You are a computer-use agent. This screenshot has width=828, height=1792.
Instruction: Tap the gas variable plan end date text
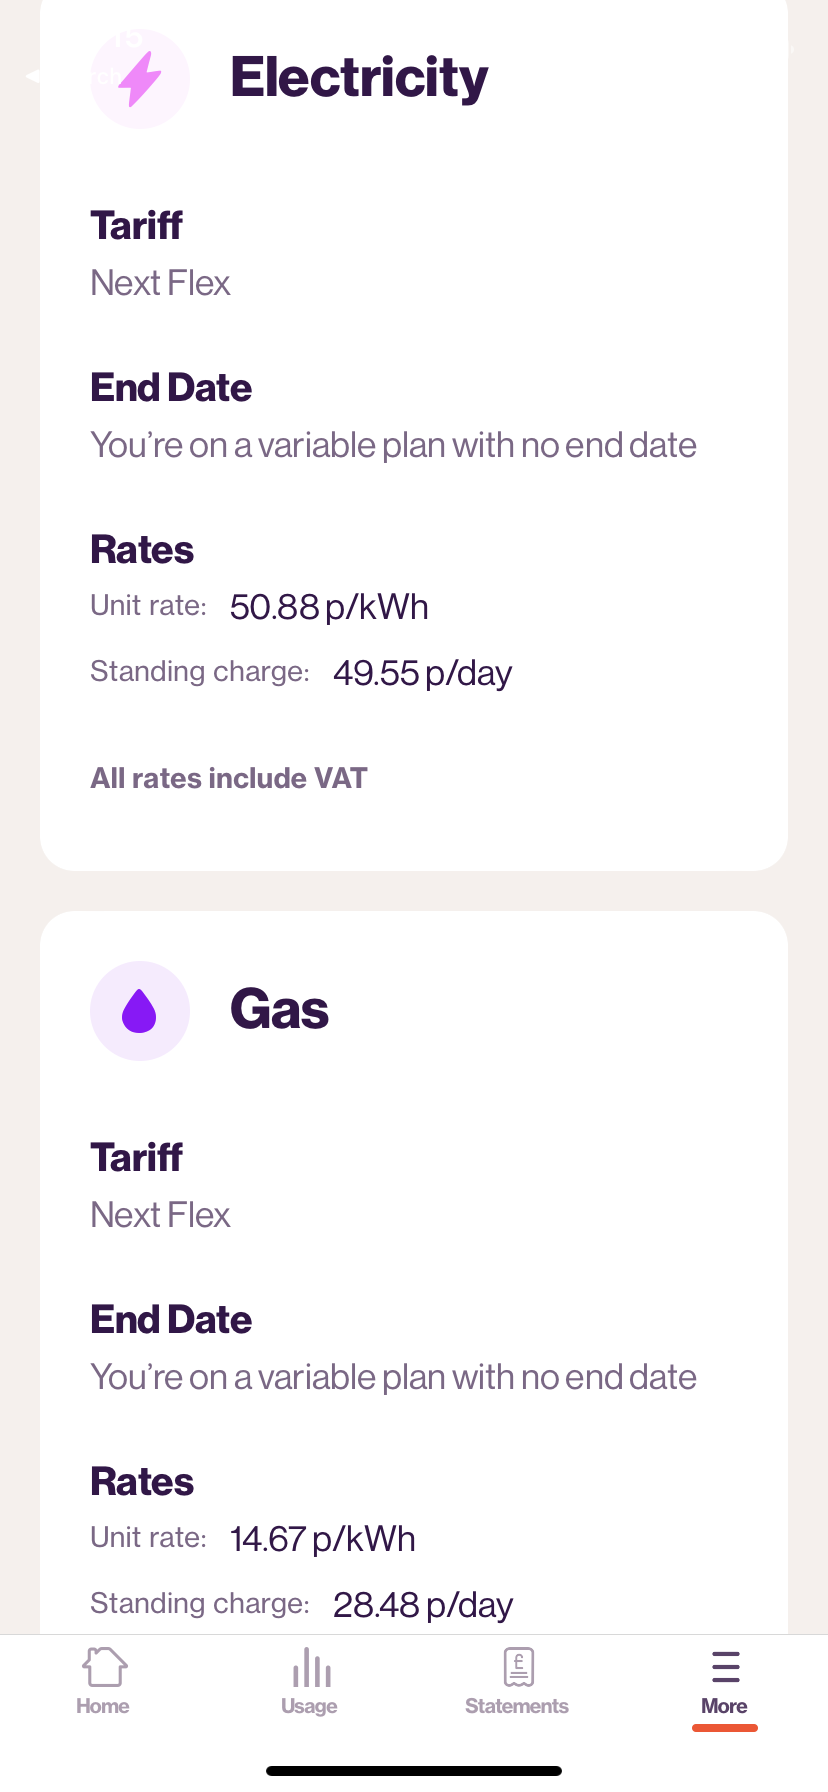[393, 1377]
